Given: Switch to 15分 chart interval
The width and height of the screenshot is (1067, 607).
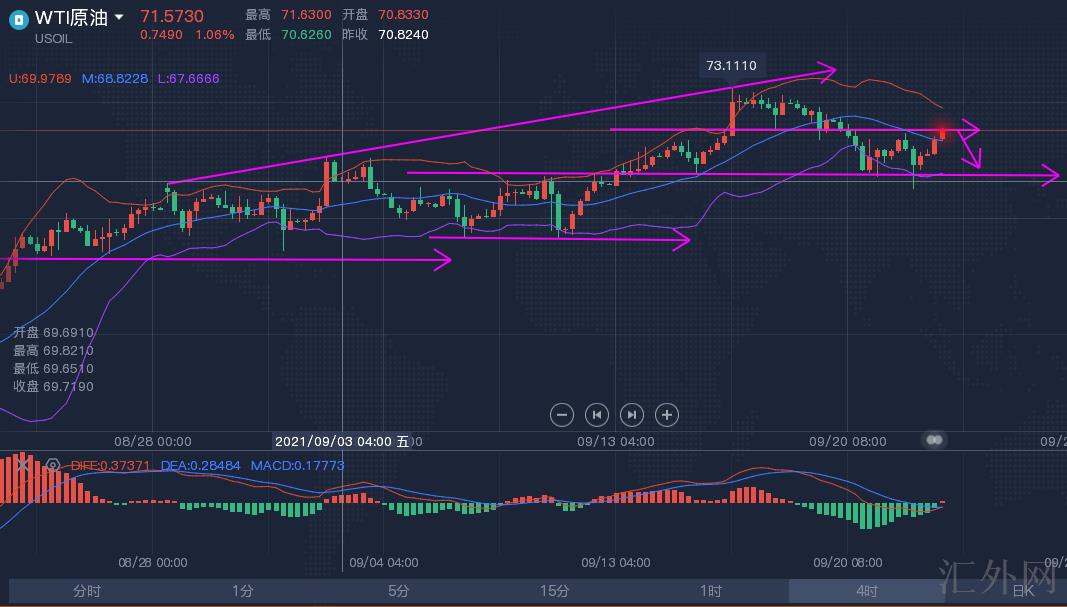Looking at the screenshot, I should pos(555,591).
